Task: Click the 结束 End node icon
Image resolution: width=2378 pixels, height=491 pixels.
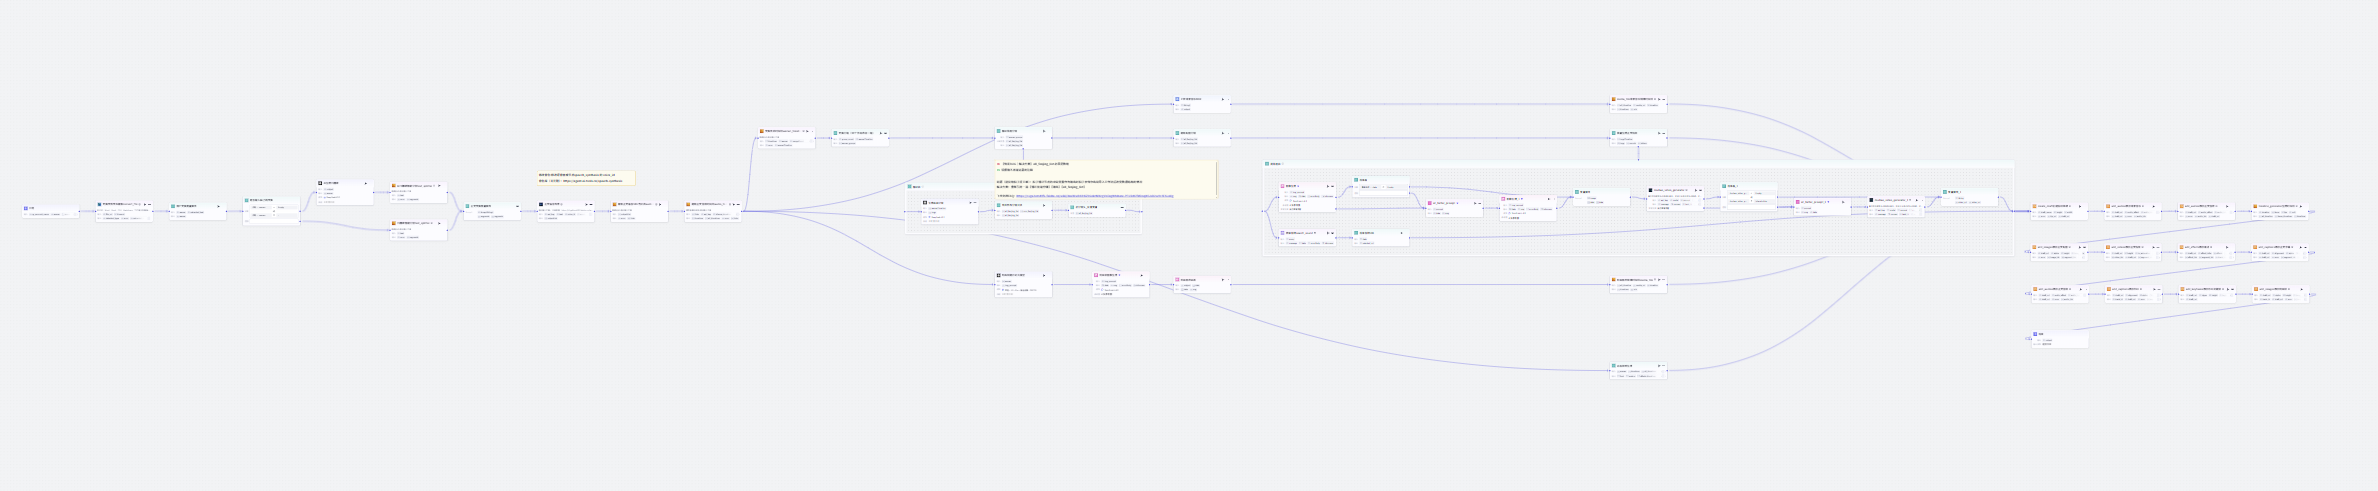Action: (x=2035, y=334)
